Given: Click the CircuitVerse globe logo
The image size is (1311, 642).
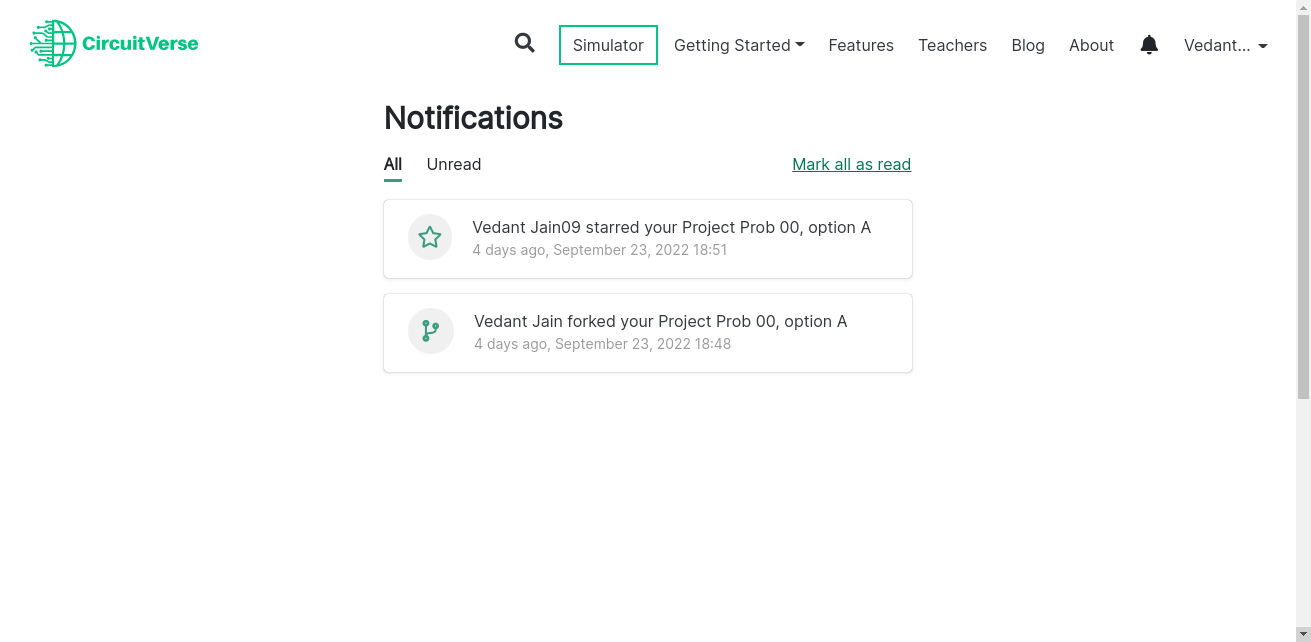Looking at the screenshot, I should (x=52, y=43).
